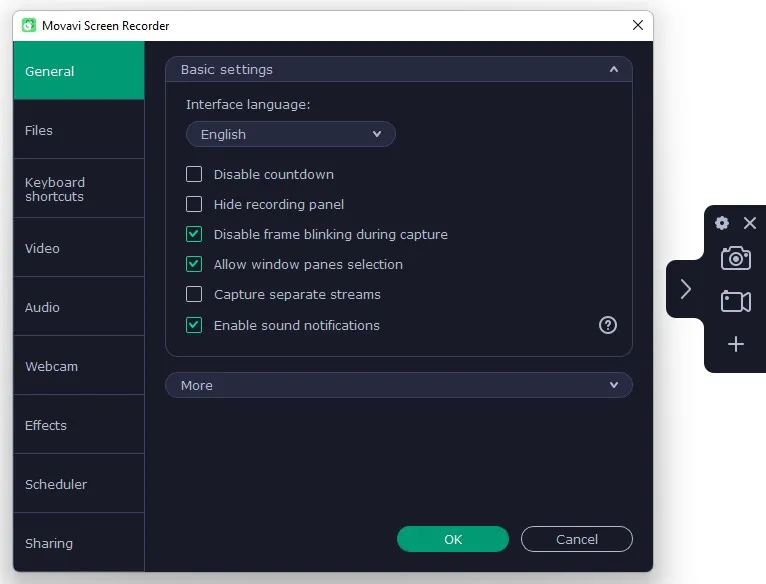Select the Scheduler tab
This screenshot has width=766, height=584.
[79, 484]
